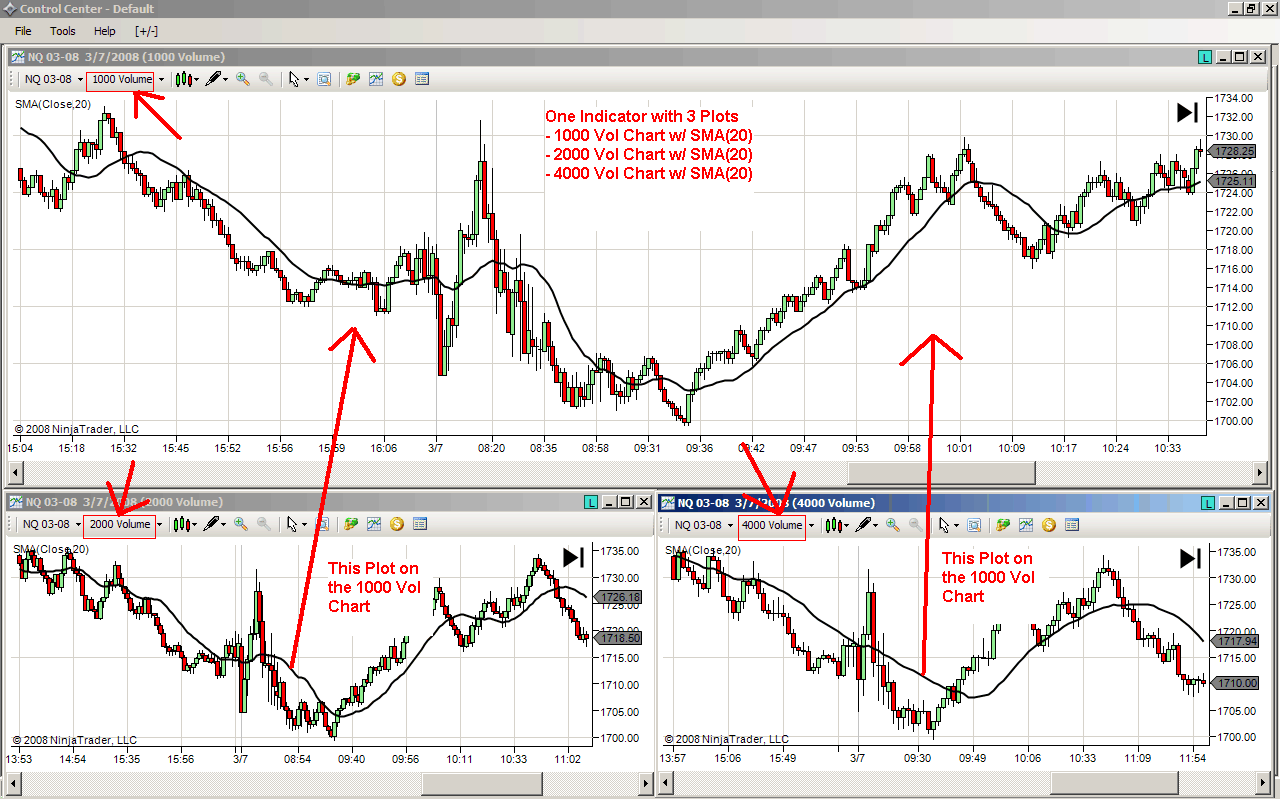Image resolution: width=1280 pixels, height=800 pixels.
Task: Click horizontal scrollbar thumb of 1000 Volume chart
Action: point(941,471)
